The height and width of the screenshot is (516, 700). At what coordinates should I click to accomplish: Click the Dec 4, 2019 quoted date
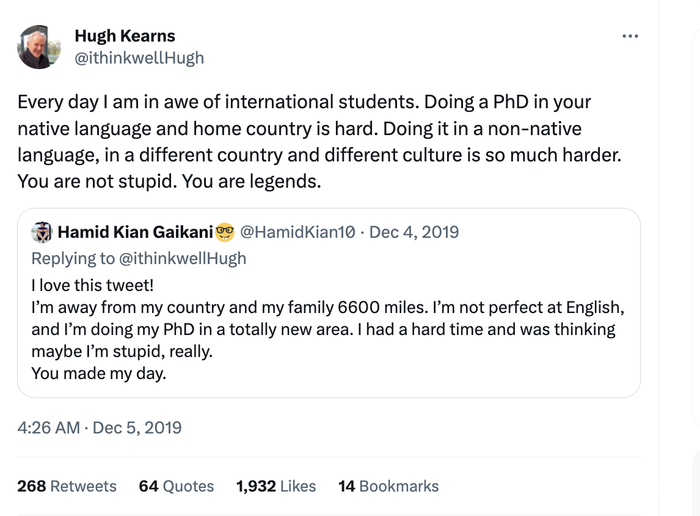414,232
